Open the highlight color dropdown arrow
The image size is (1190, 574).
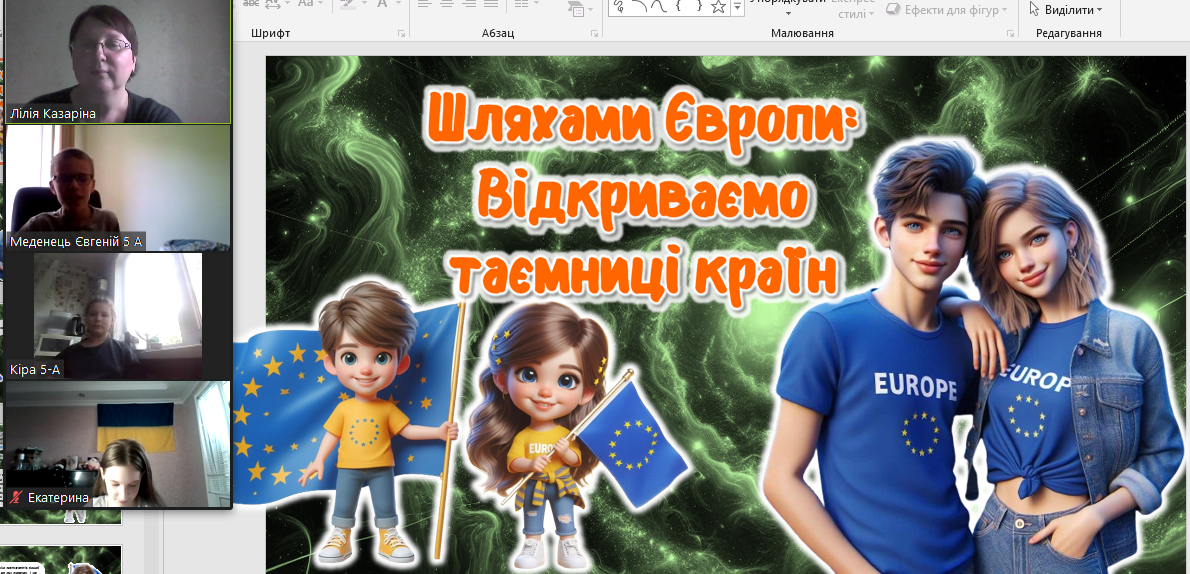[x=364, y=3]
